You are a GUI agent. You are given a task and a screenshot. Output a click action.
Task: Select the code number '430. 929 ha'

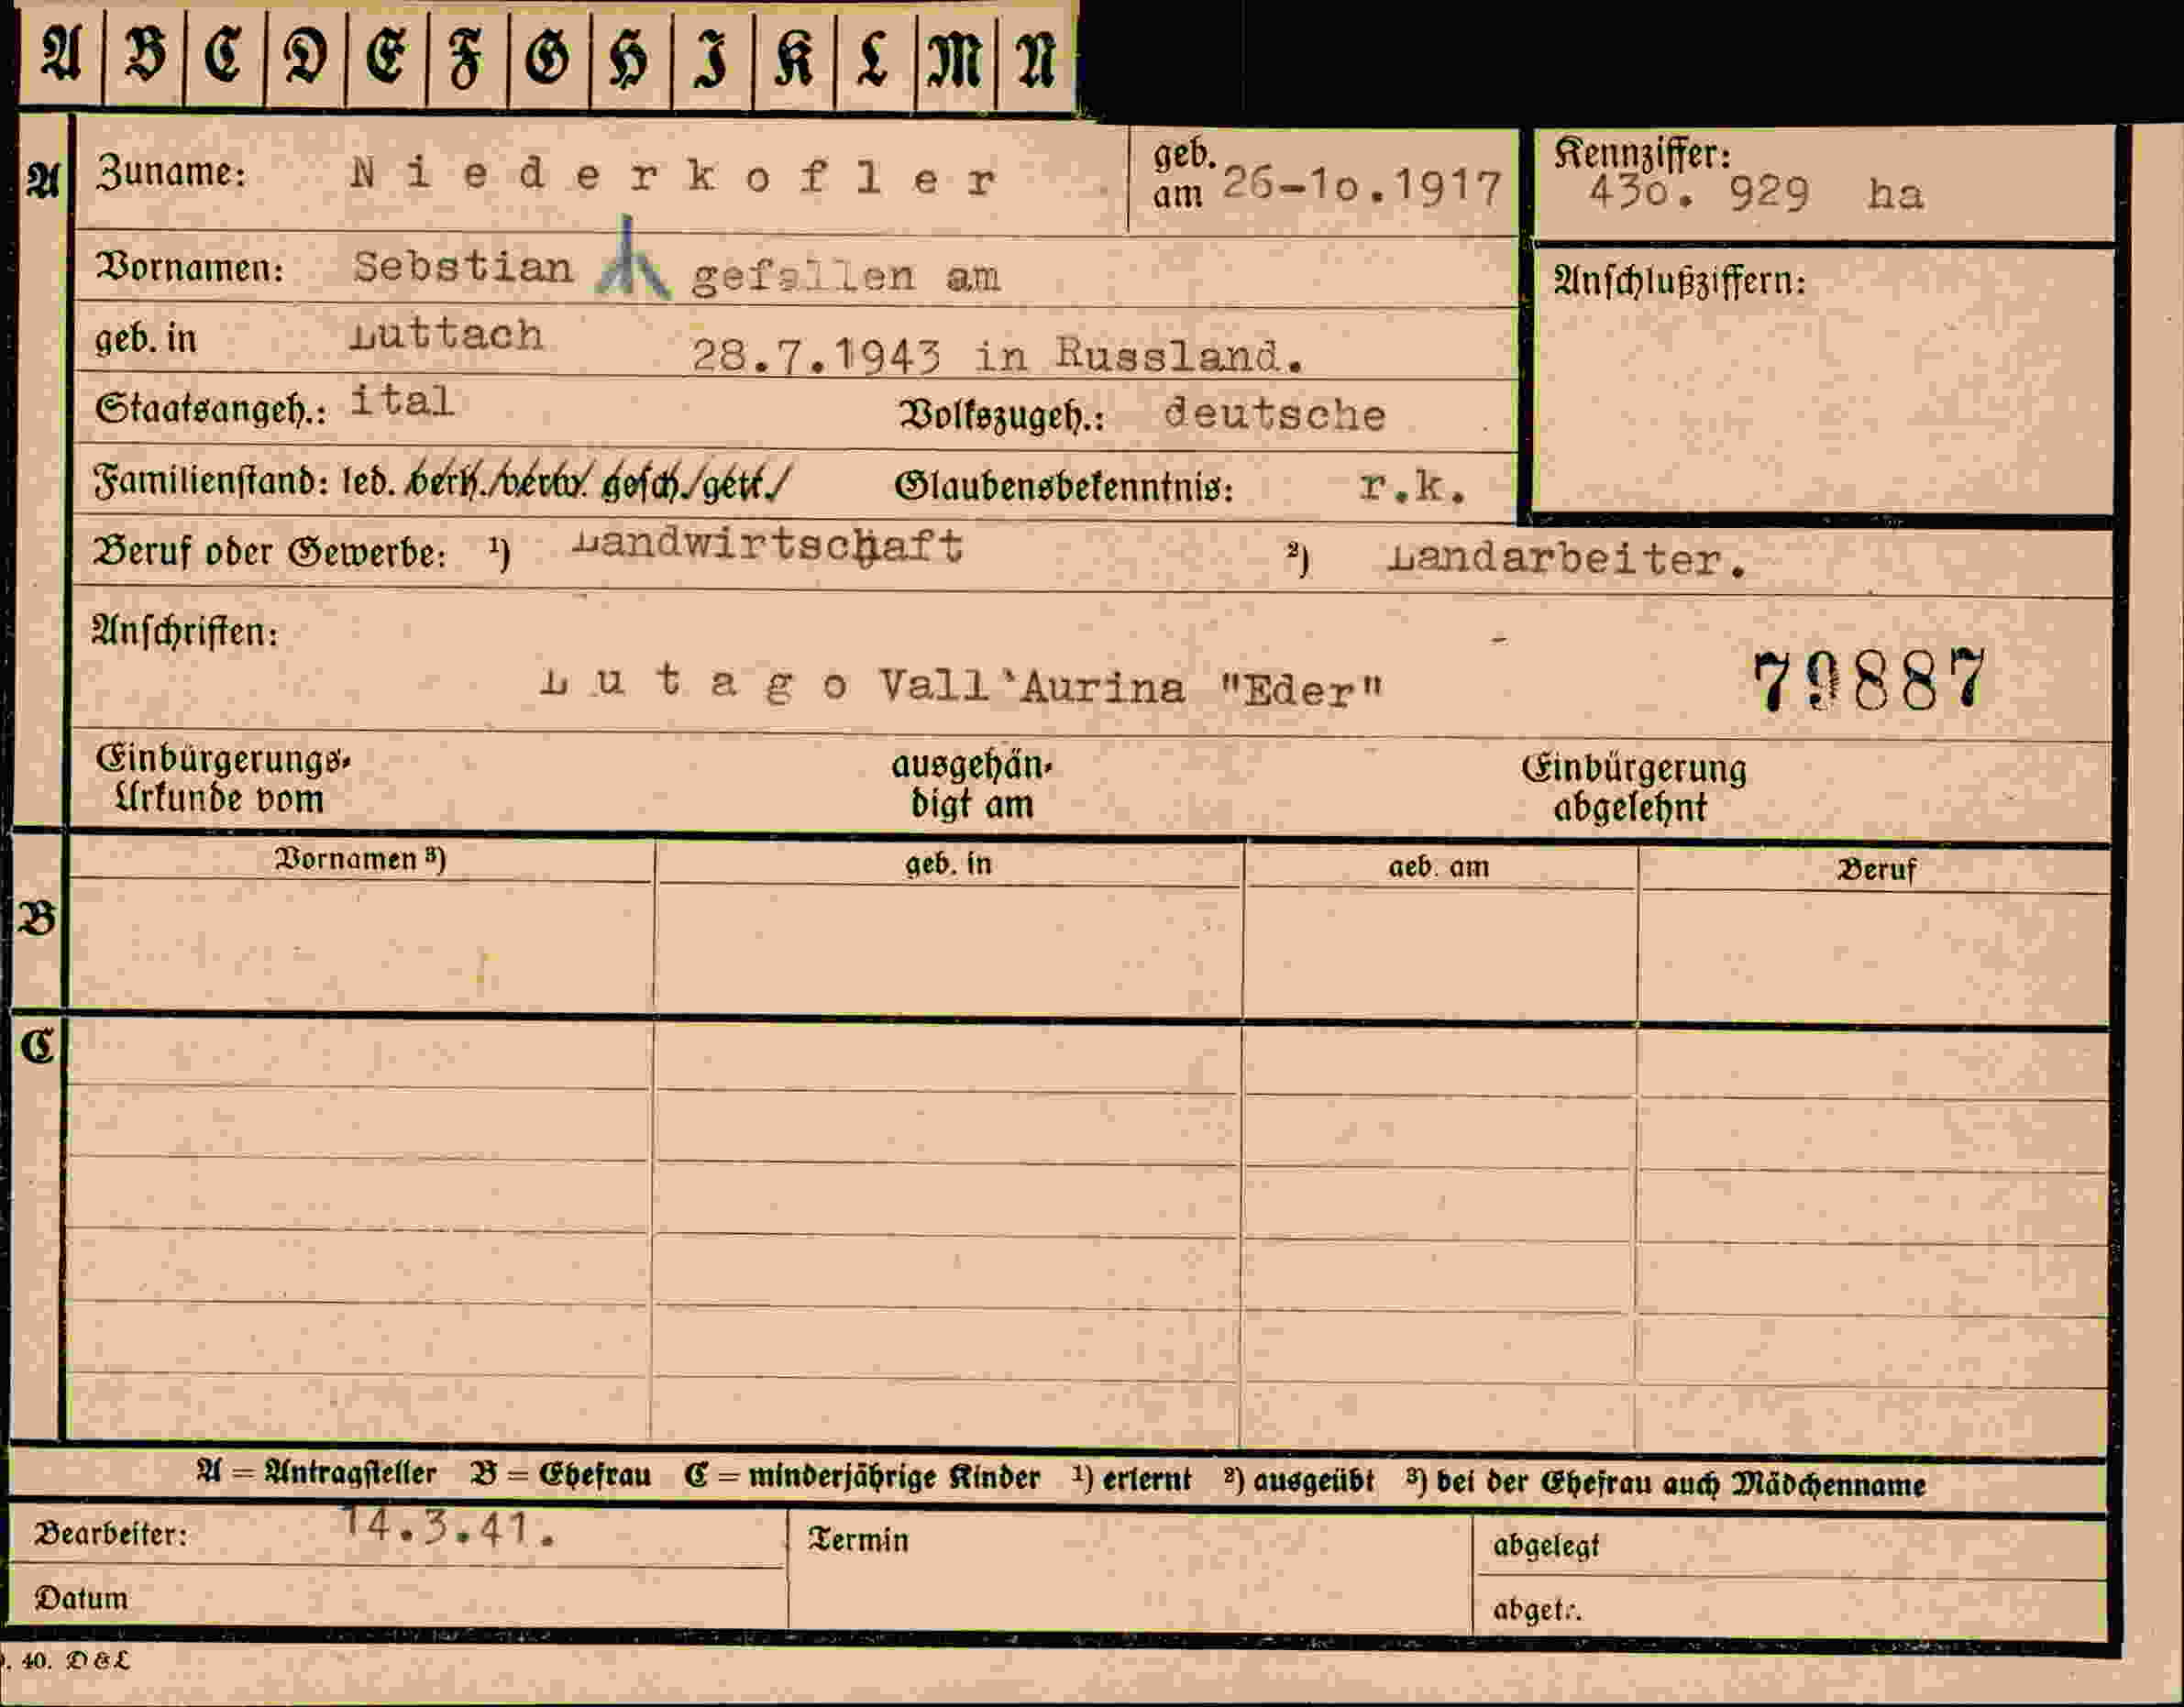[1755, 193]
